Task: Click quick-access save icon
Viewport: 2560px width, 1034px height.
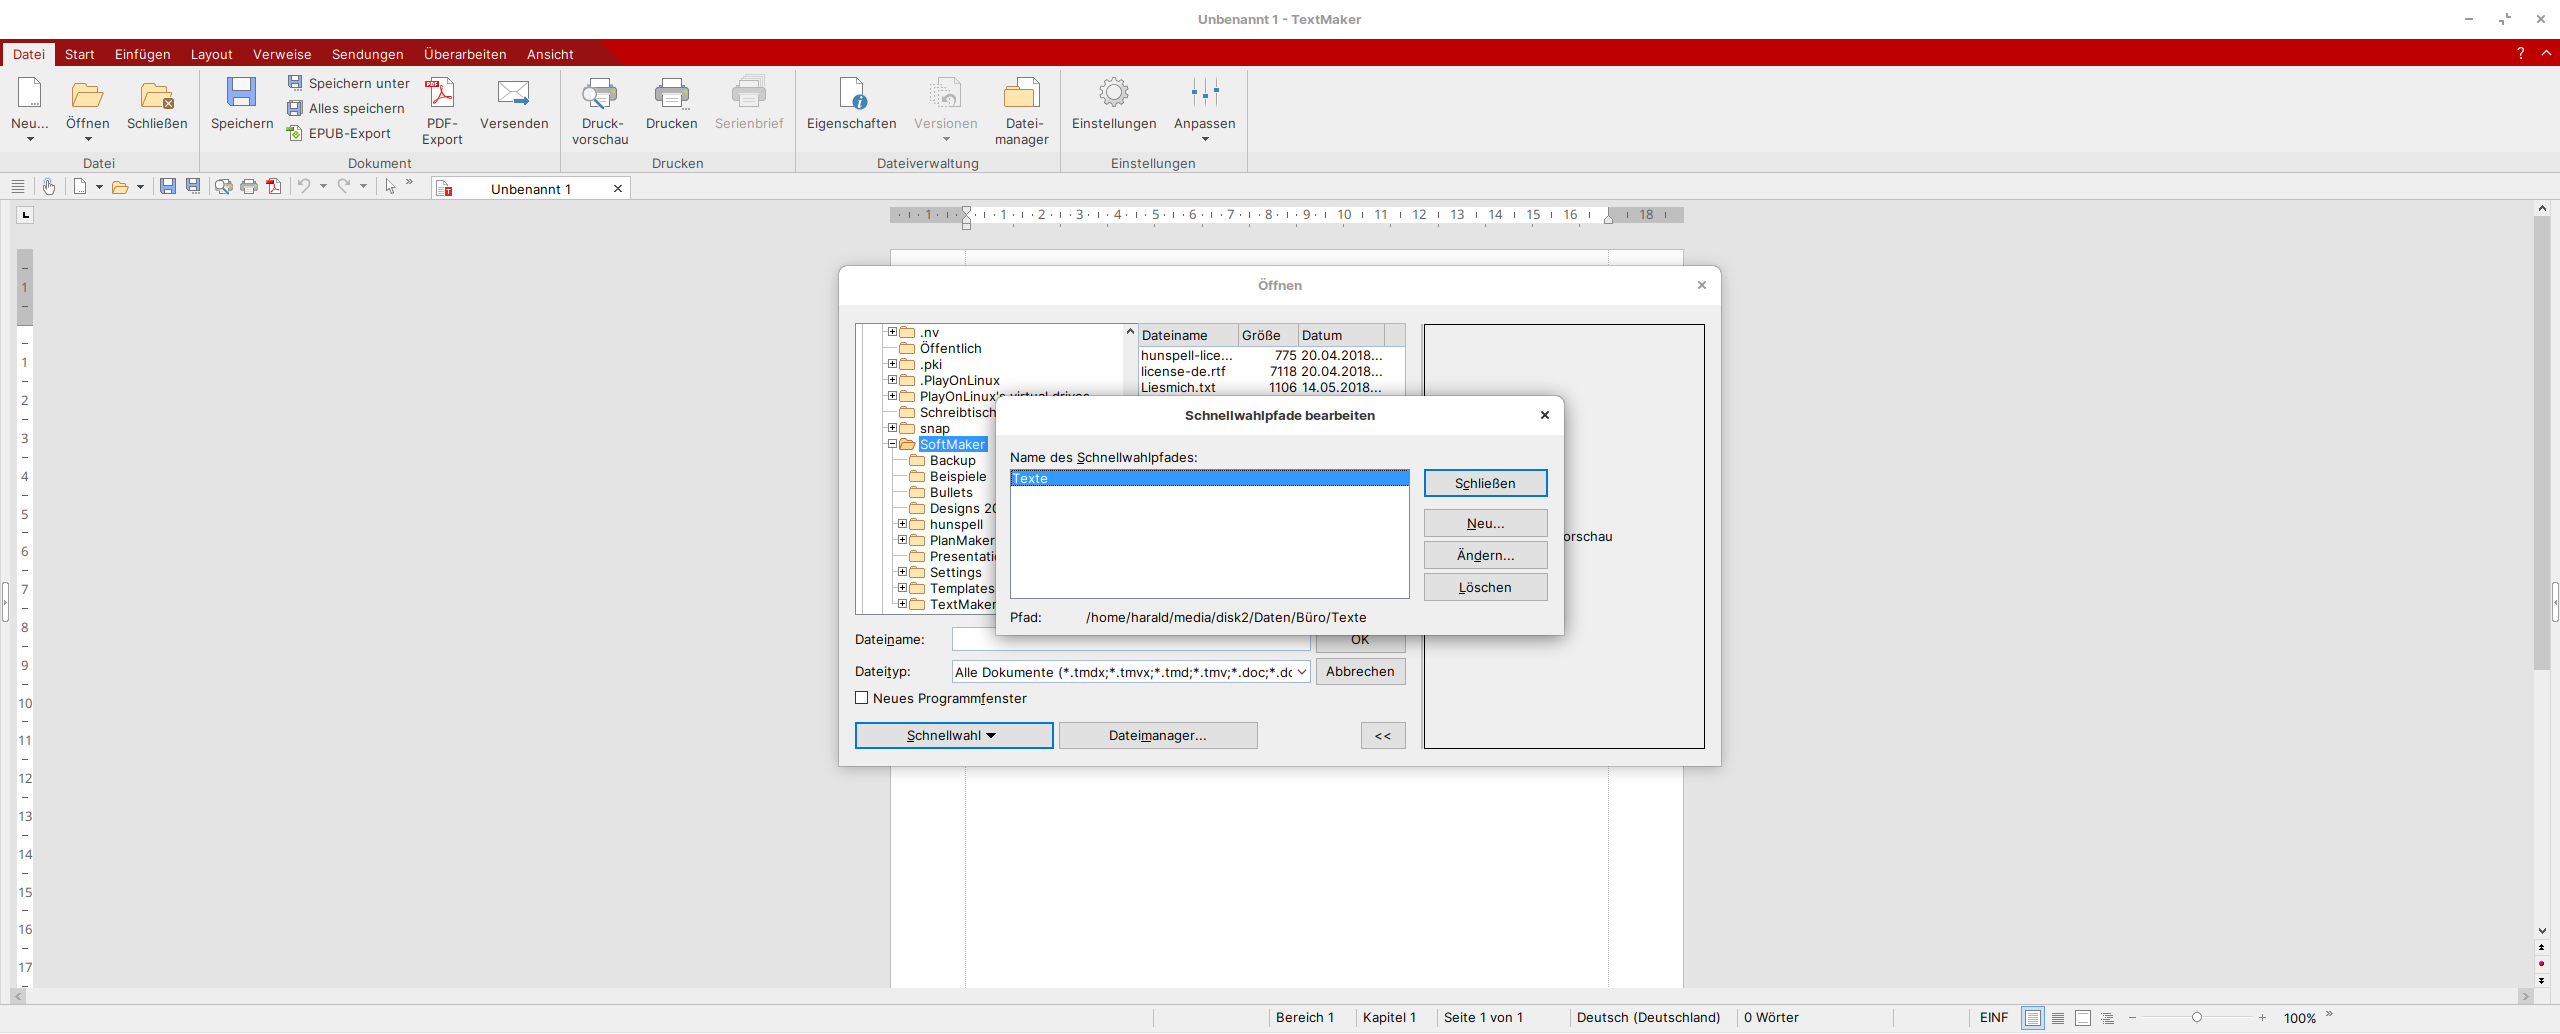Action: pos(168,187)
